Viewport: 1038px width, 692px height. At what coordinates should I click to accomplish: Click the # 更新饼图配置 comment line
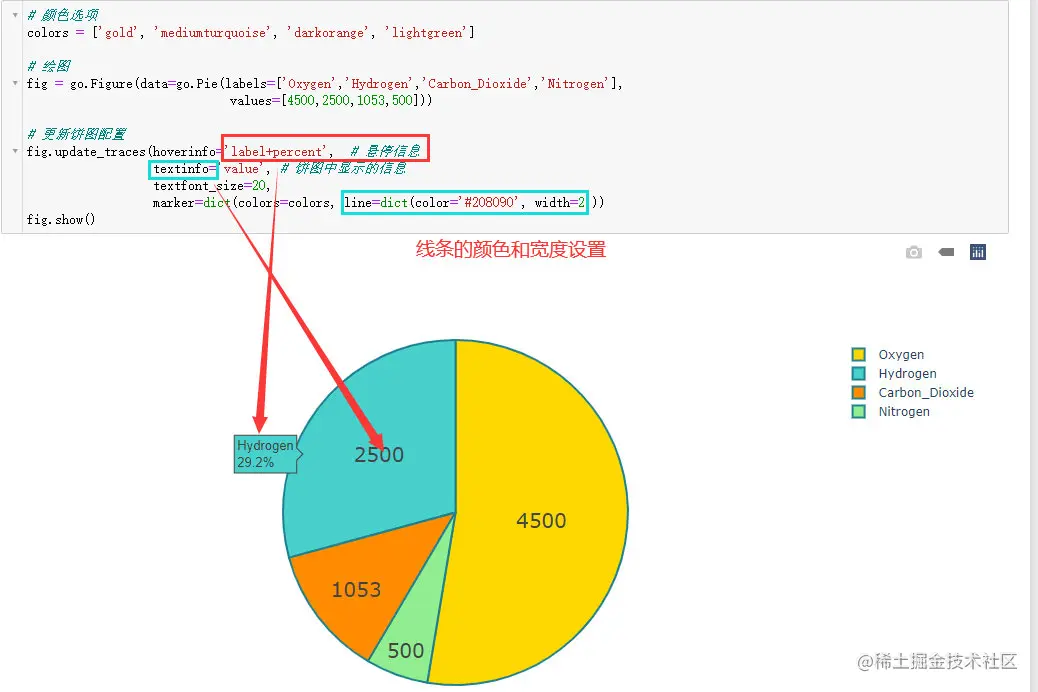(x=76, y=134)
